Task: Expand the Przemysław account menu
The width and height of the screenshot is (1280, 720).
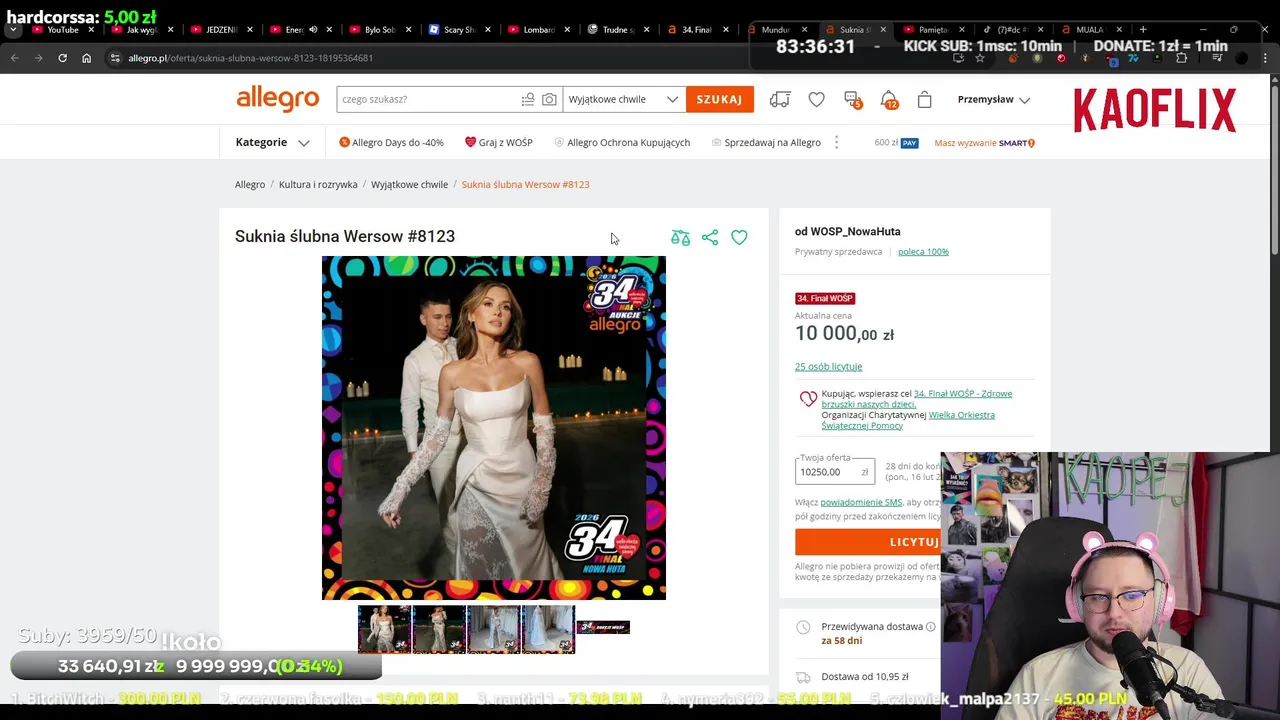Action: 994,99
